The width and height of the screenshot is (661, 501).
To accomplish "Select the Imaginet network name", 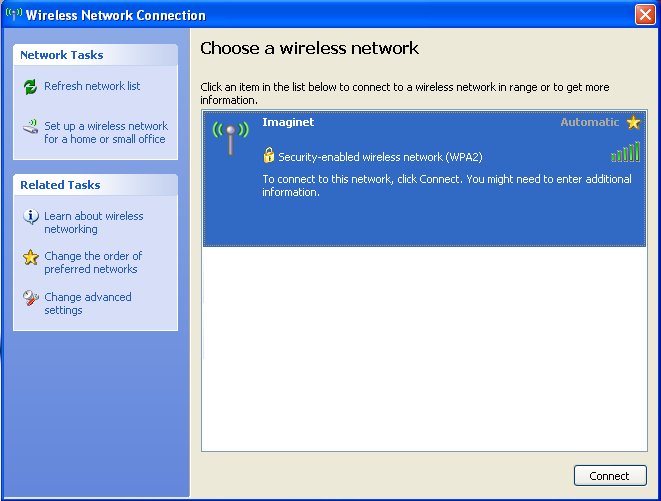I will click(x=288, y=122).
